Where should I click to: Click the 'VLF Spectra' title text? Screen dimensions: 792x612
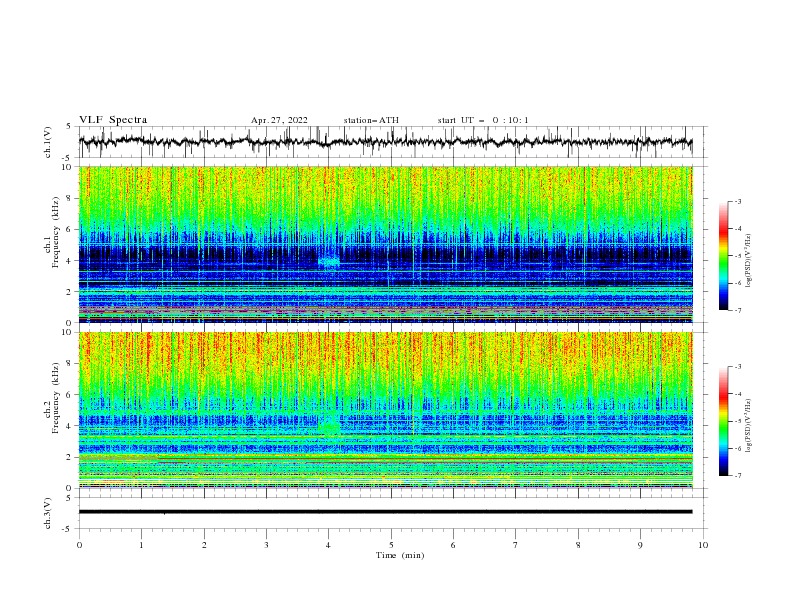tap(113, 120)
